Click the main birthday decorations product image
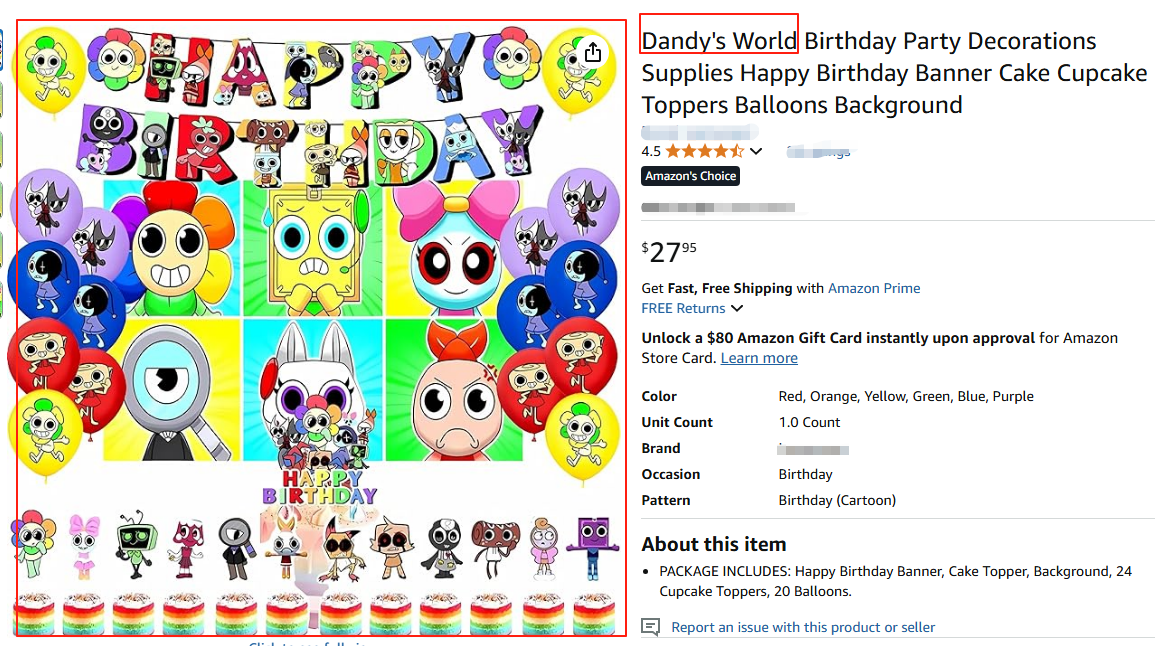The height and width of the screenshot is (646, 1162). (320, 327)
